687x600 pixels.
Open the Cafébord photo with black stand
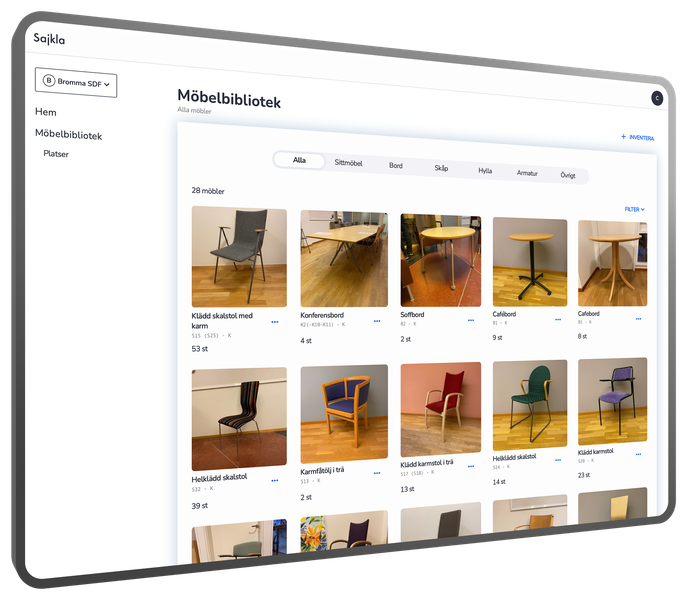[530, 262]
